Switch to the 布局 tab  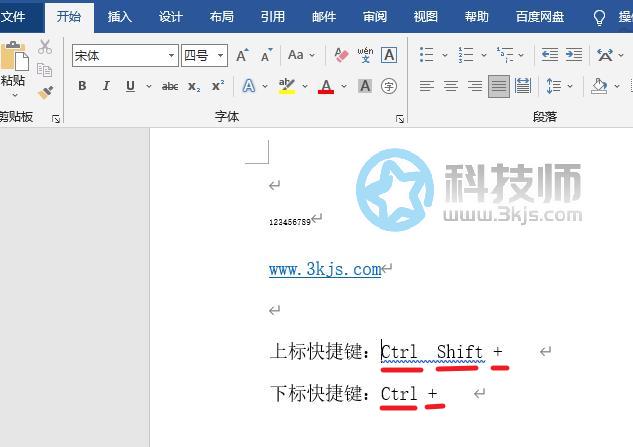[222, 17]
